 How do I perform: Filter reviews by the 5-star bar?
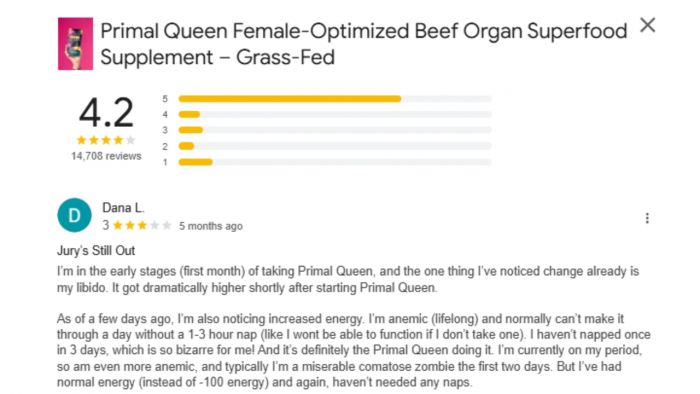(335, 99)
